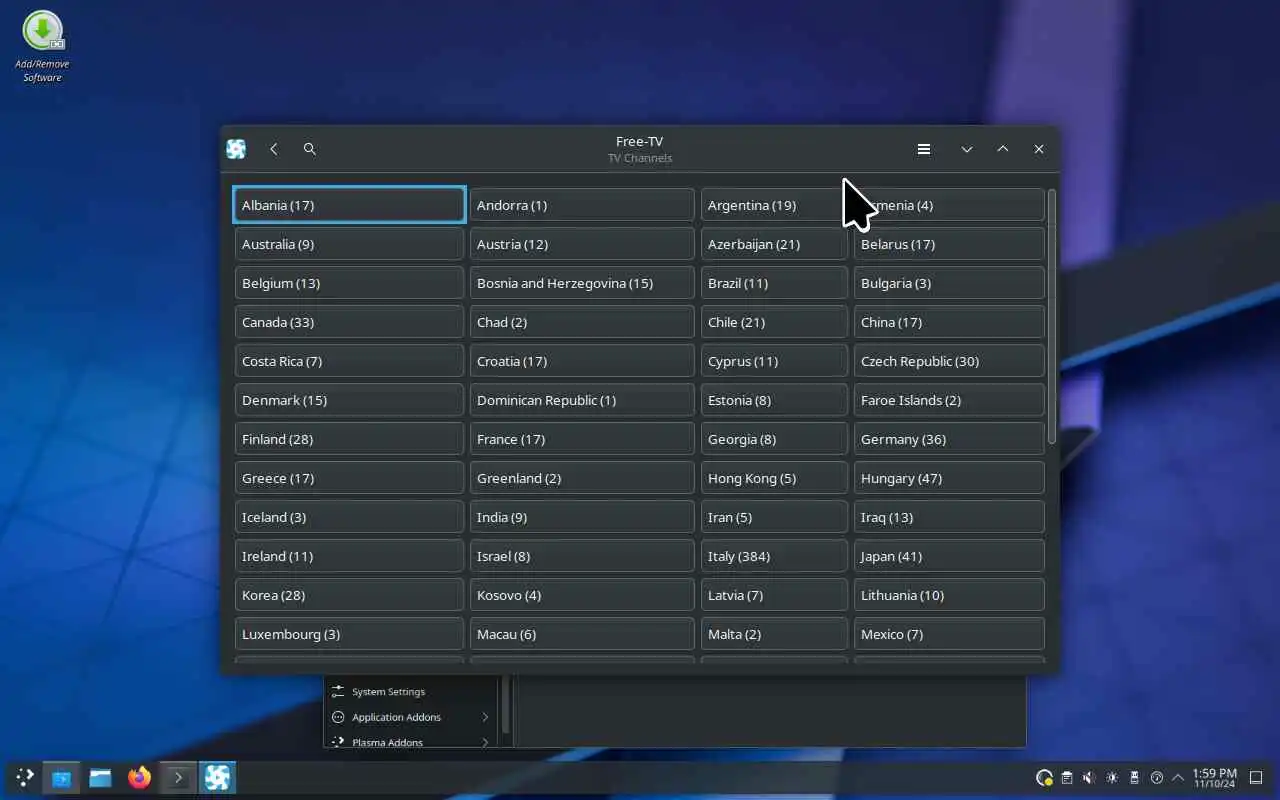Select Australia (9)
Viewport: 1280px width, 800px height.
349,244
